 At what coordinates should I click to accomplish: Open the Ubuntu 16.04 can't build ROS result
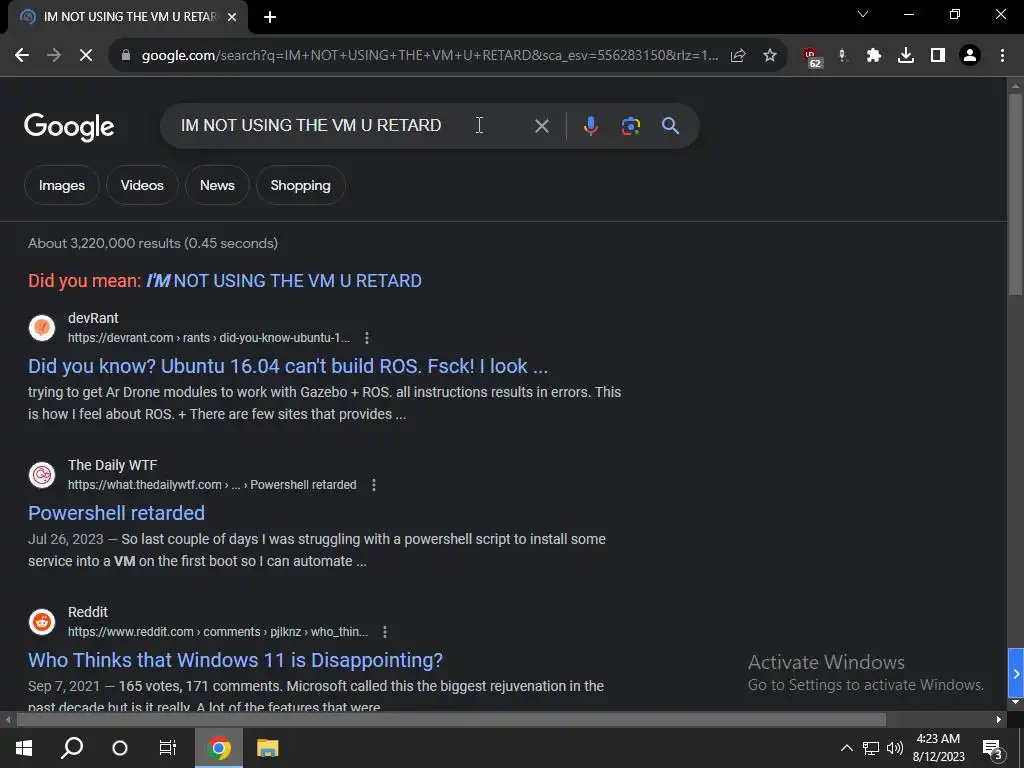point(288,366)
